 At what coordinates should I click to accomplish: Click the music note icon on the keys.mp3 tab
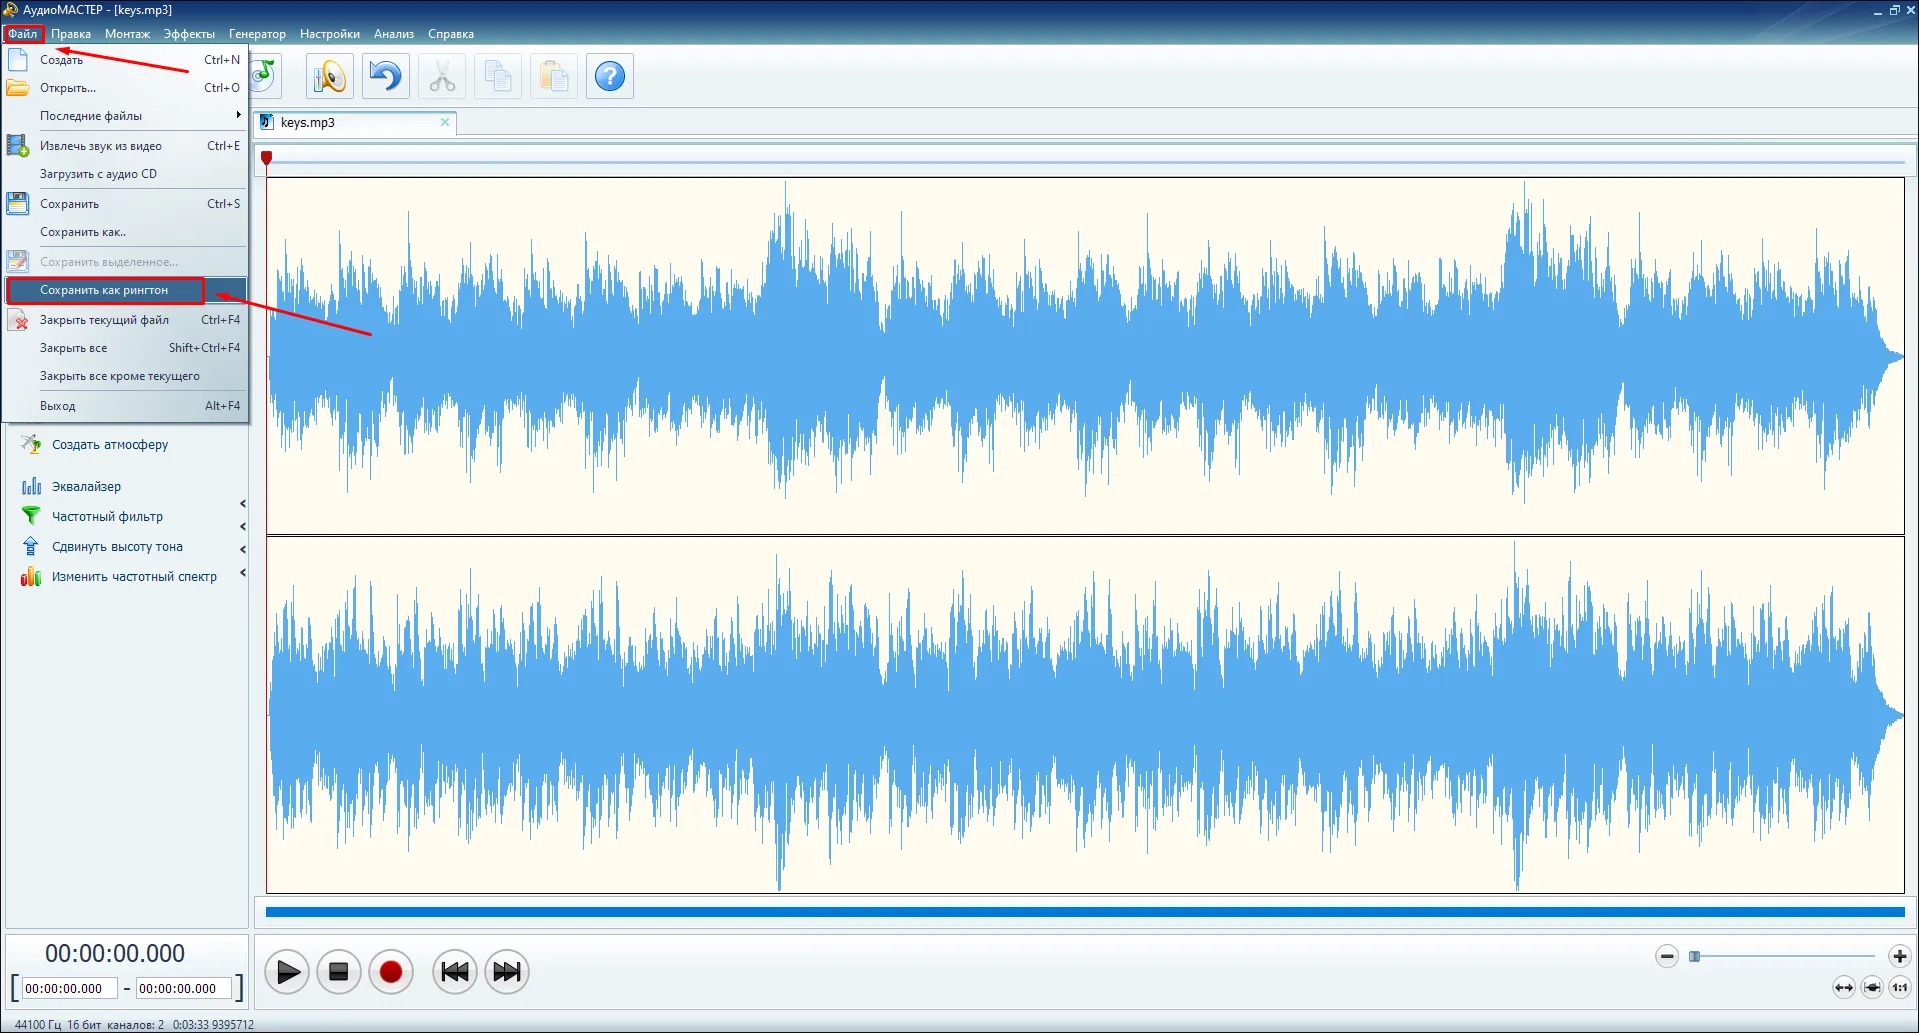pyautogui.click(x=267, y=122)
